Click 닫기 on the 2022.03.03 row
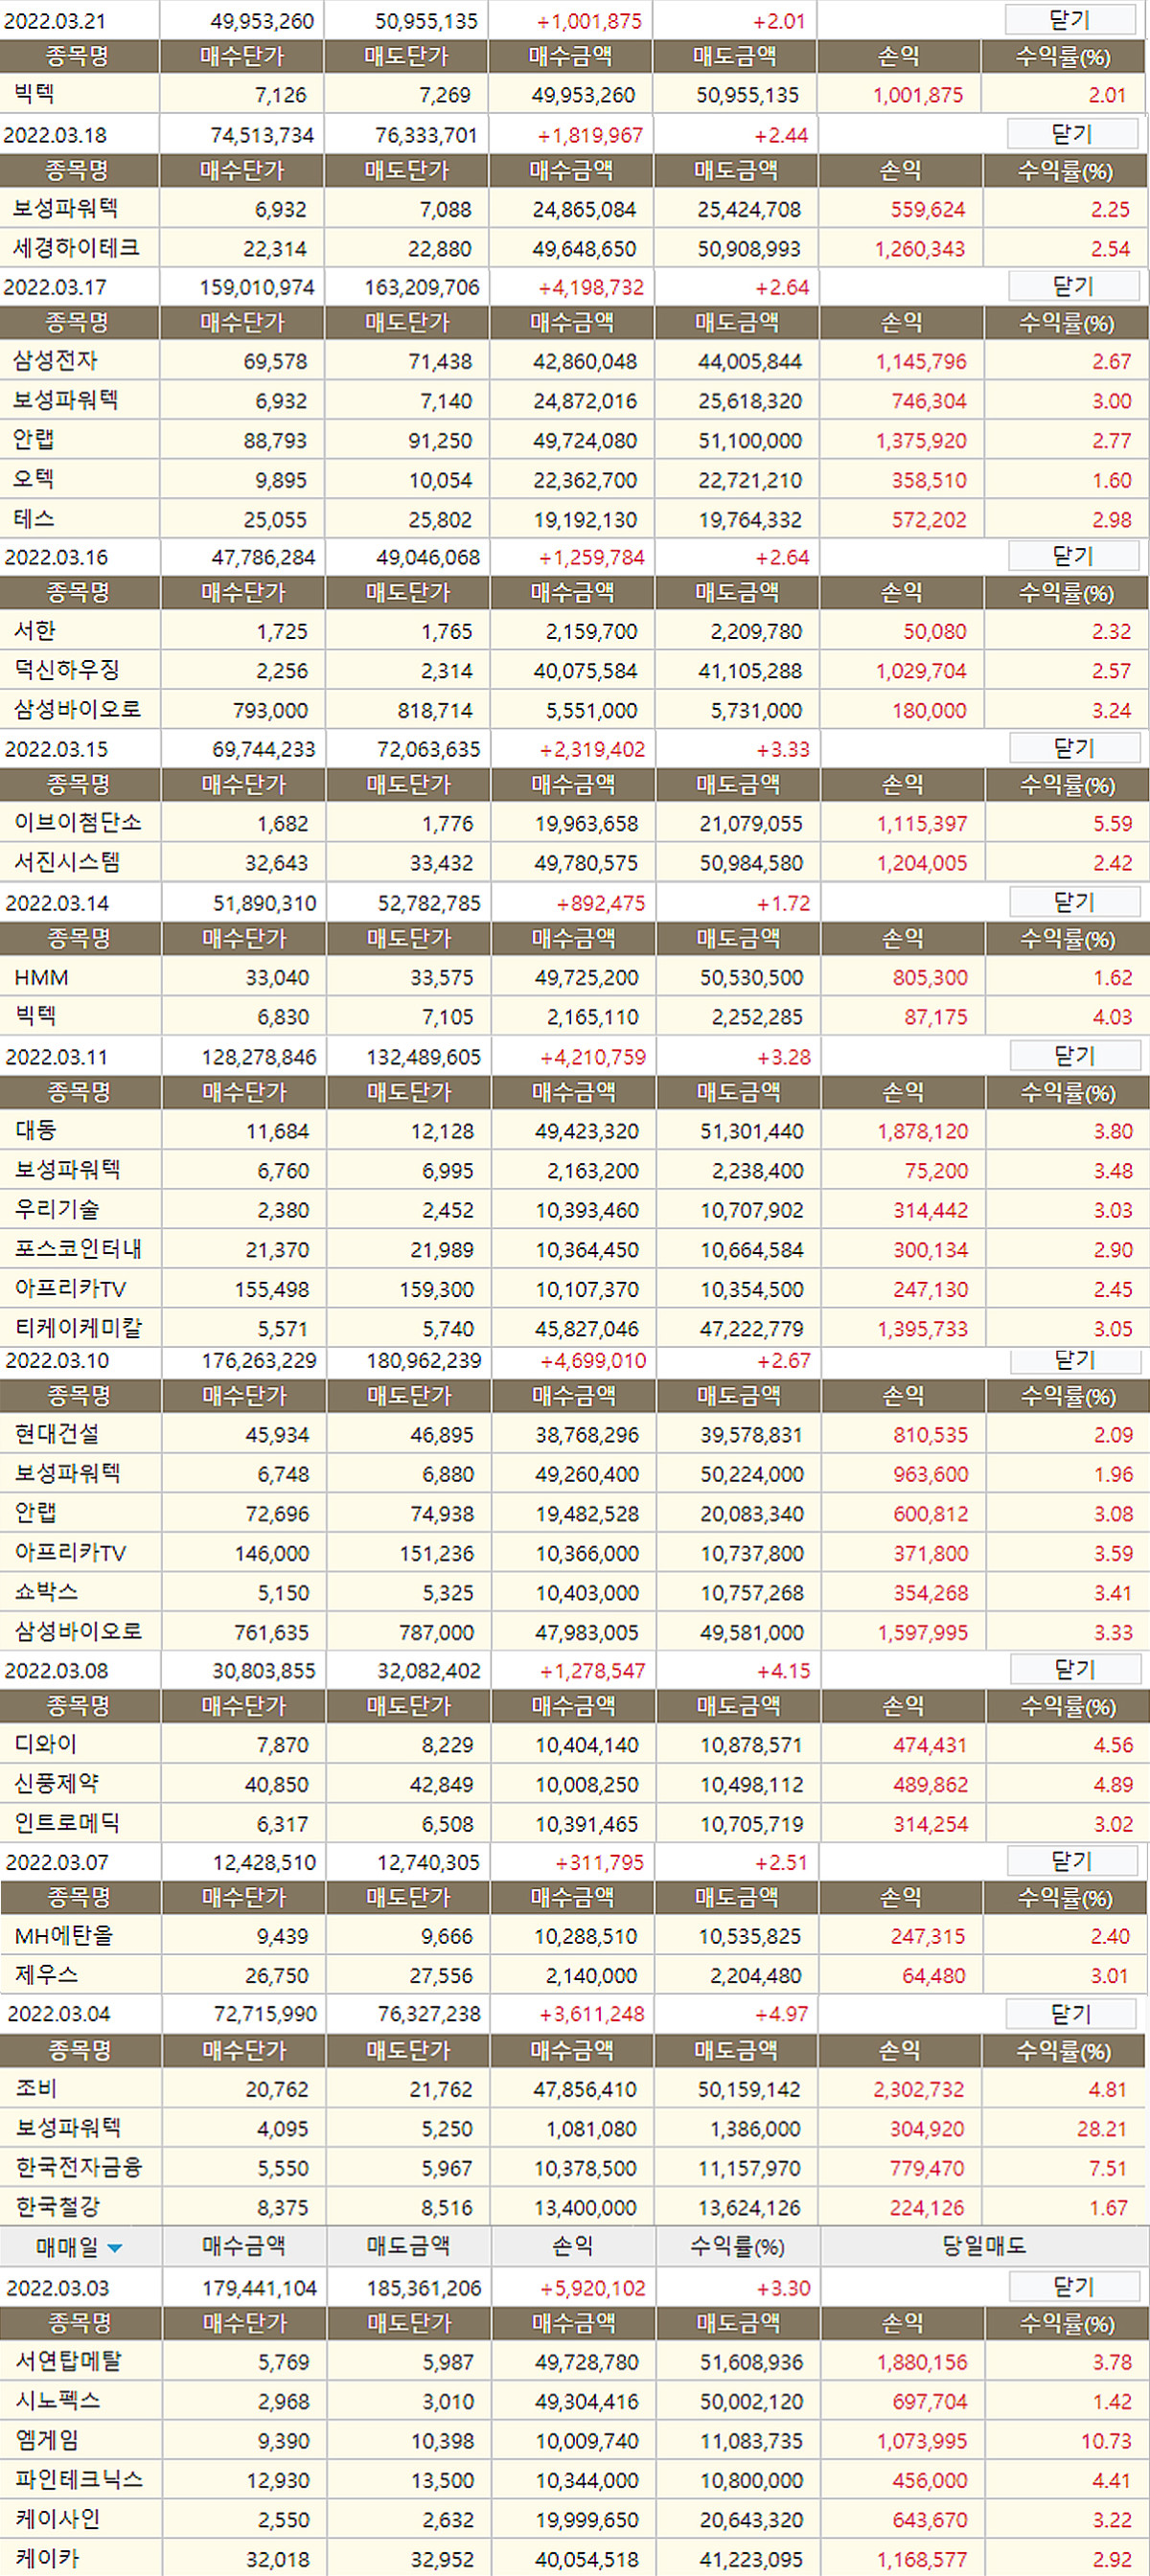 tap(1073, 2287)
